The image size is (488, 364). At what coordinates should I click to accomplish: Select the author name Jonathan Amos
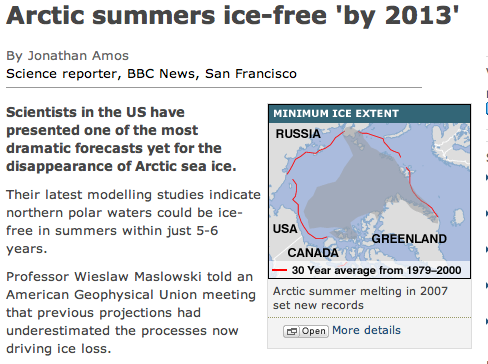point(78,56)
